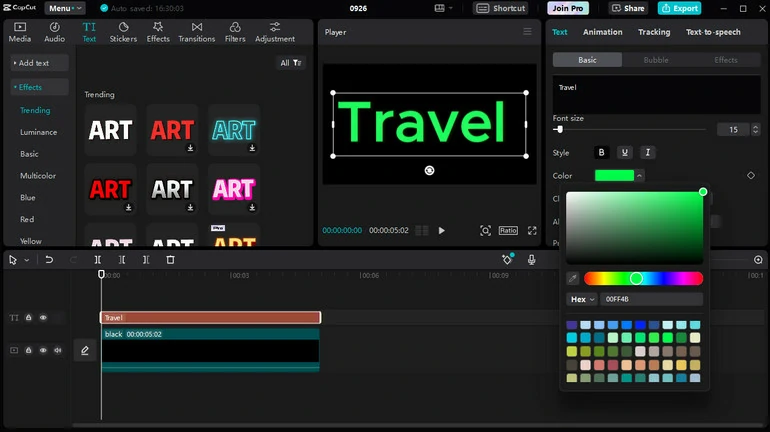Select the Luminance effects category

[38, 132]
